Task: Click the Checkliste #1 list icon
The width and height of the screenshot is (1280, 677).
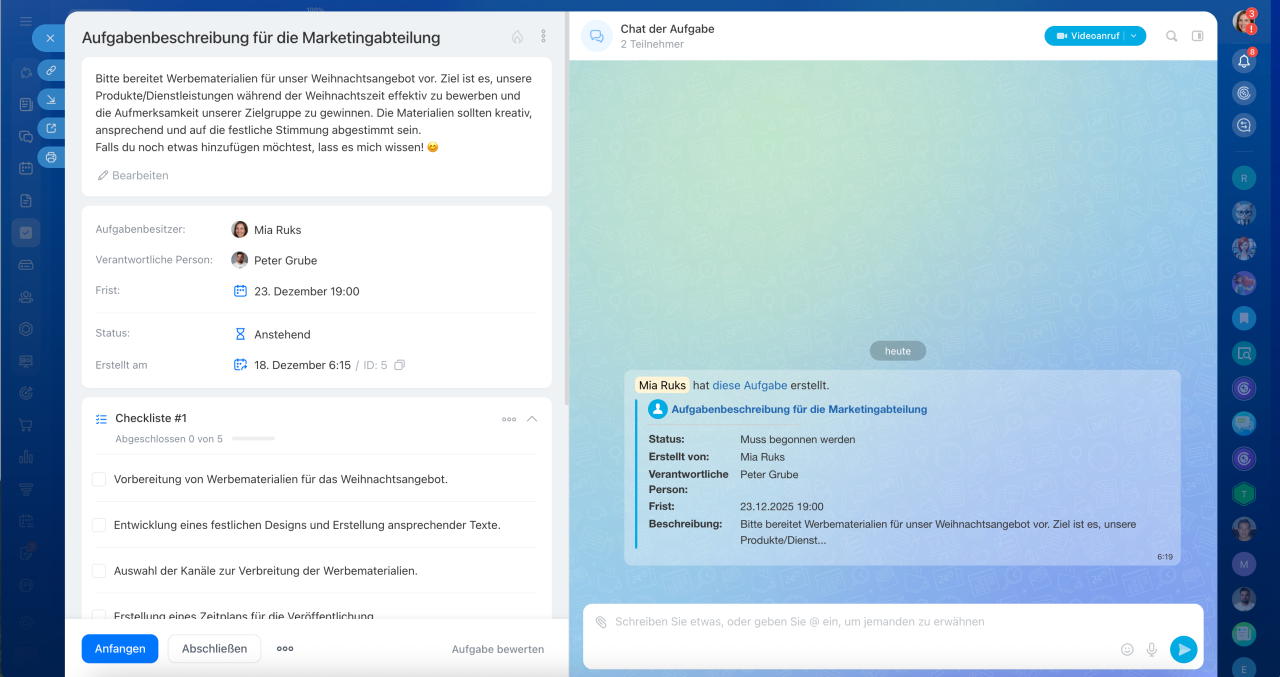Action: pos(101,419)
